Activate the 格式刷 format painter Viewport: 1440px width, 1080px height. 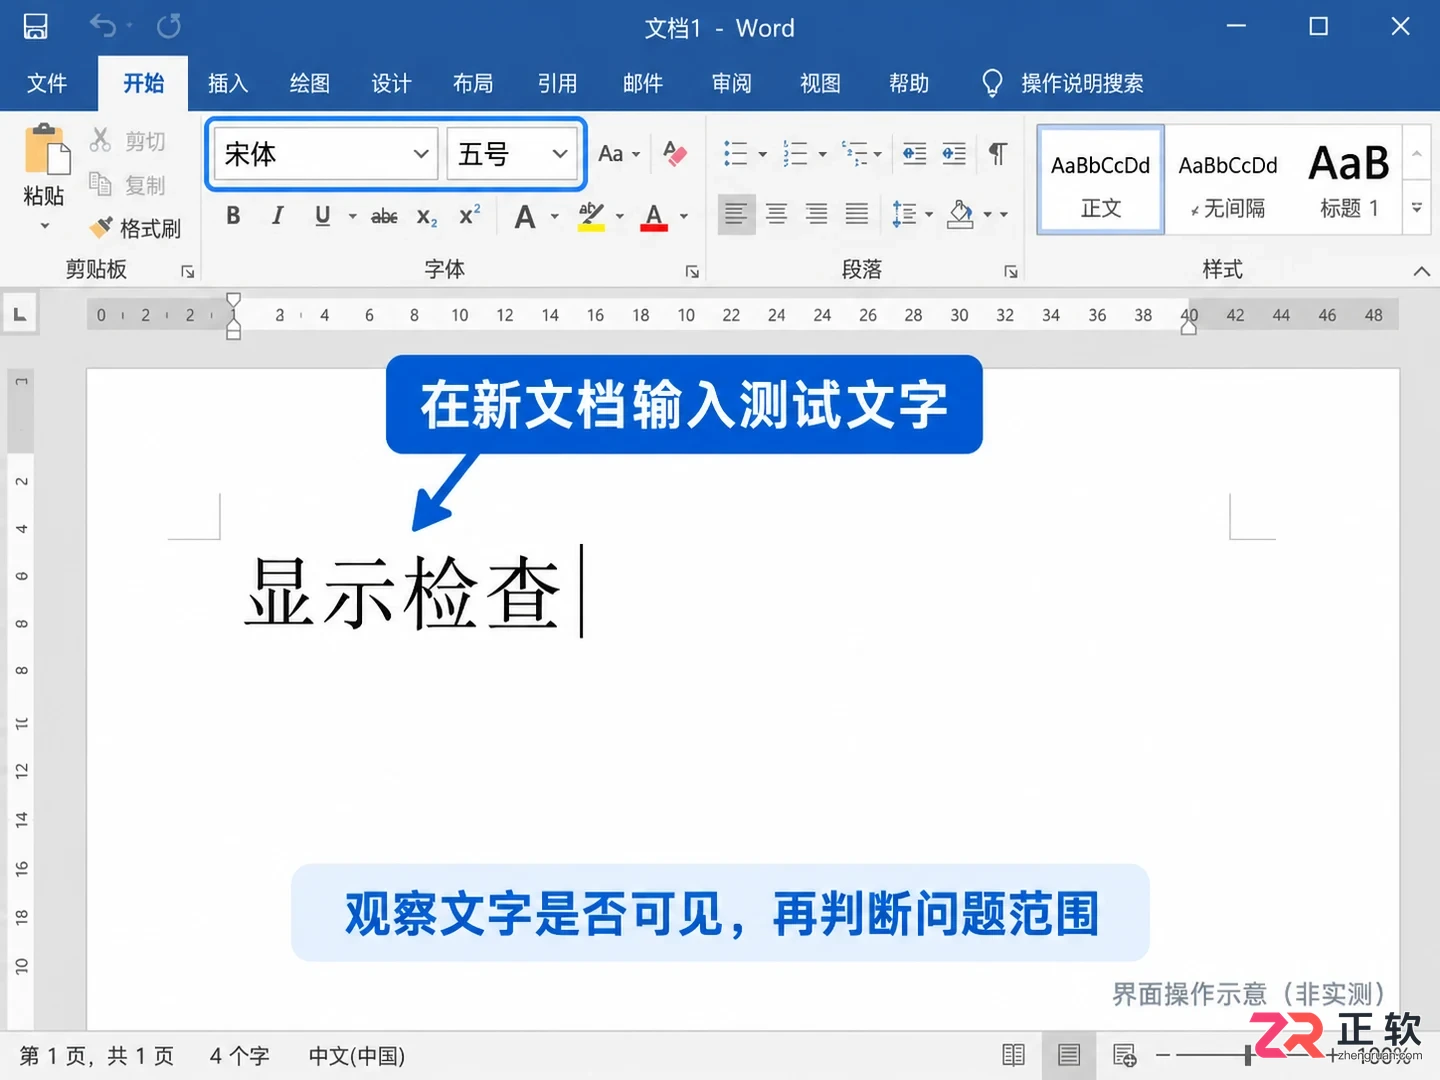(x=135, y=229)
